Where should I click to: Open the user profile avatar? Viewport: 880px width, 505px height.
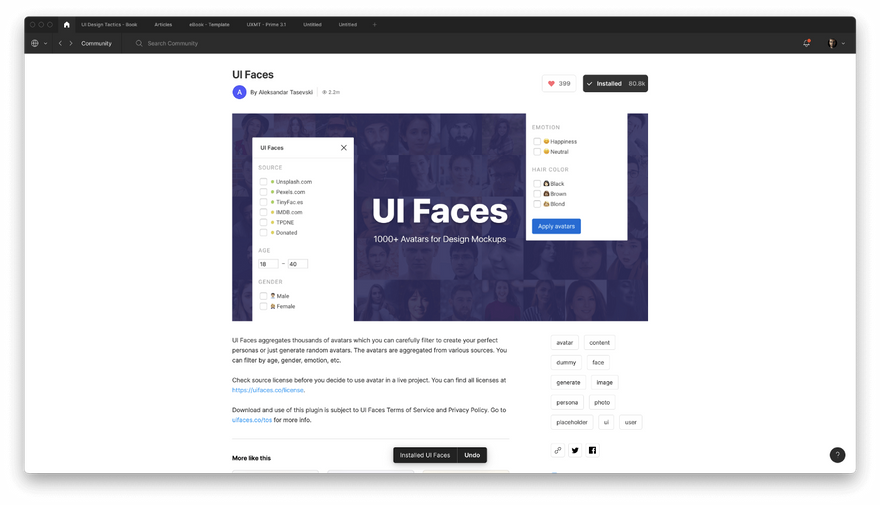tap(832, 43)
